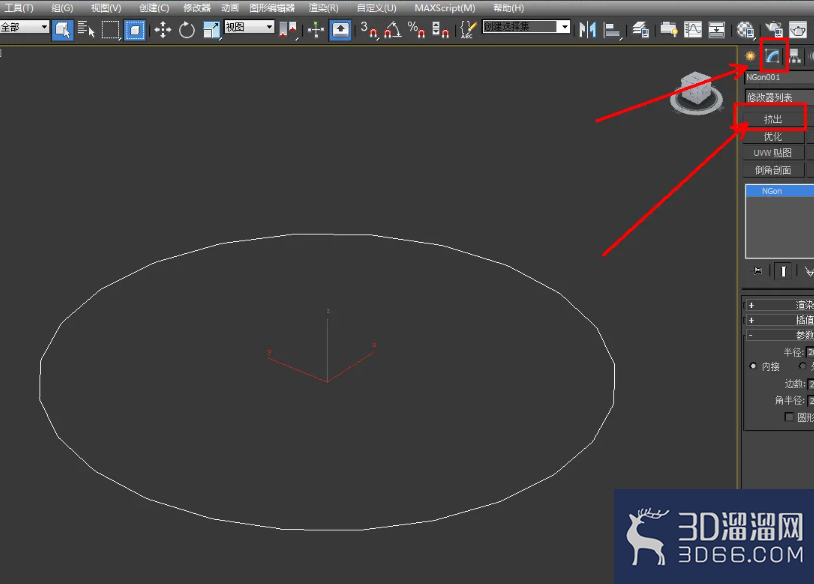Screen dimensions: 814x584
Task: Activate Select and Move tool
Action: coord(162,30)
